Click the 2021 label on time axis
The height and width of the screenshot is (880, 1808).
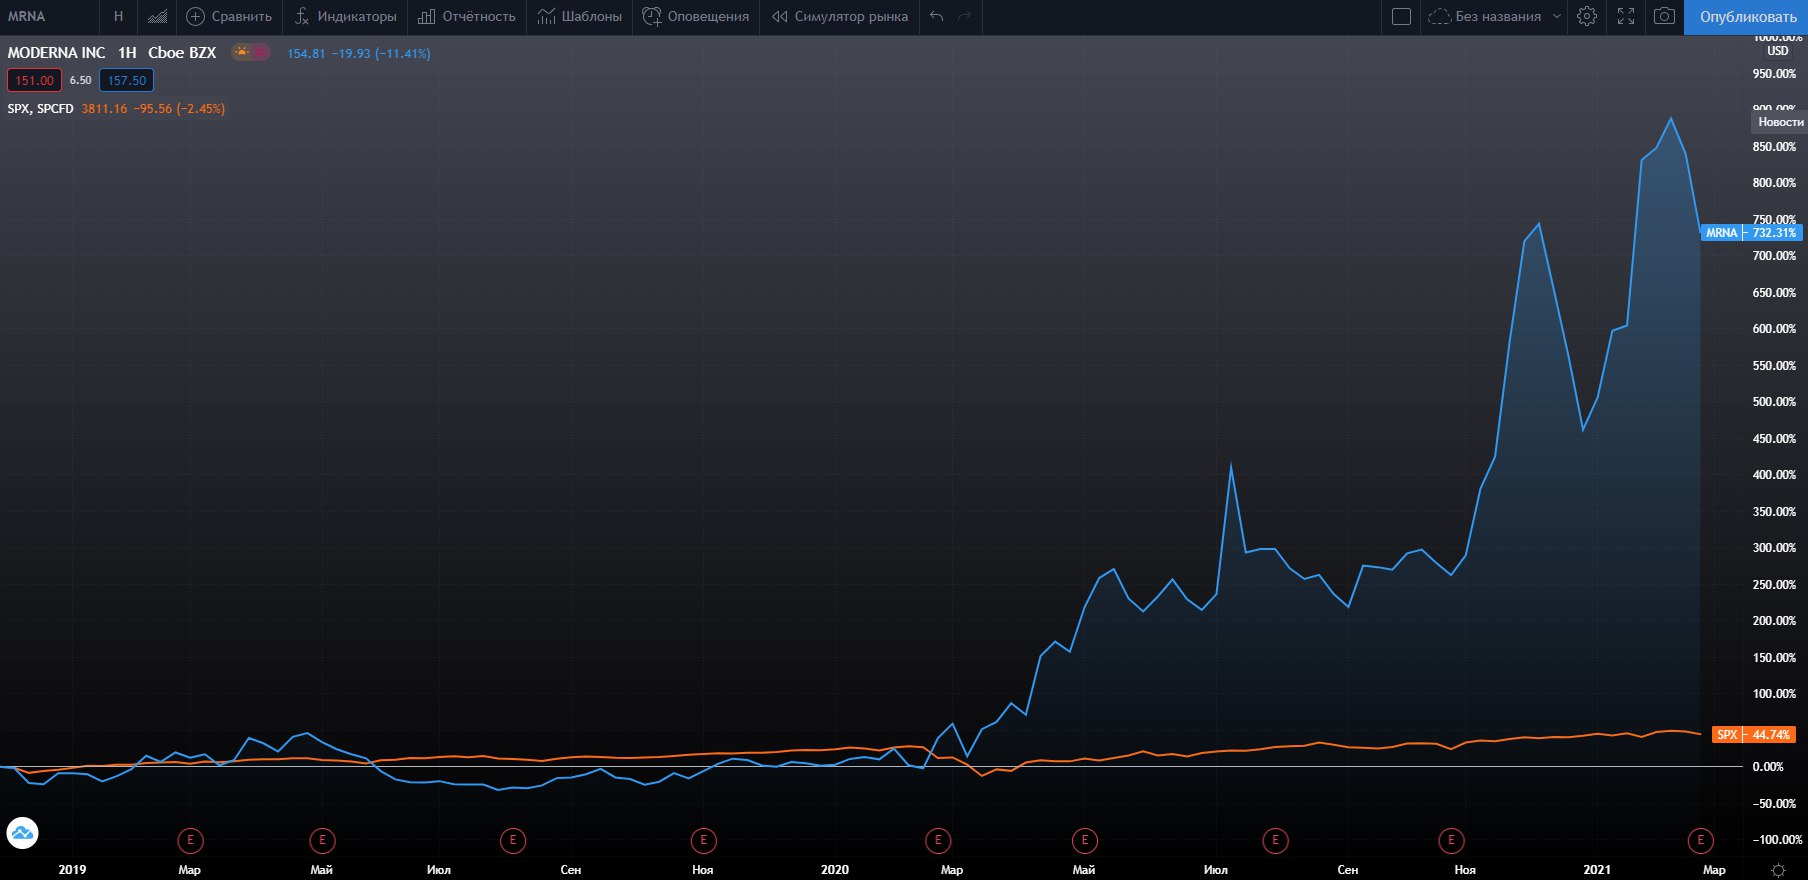[x=1597, y=870]
